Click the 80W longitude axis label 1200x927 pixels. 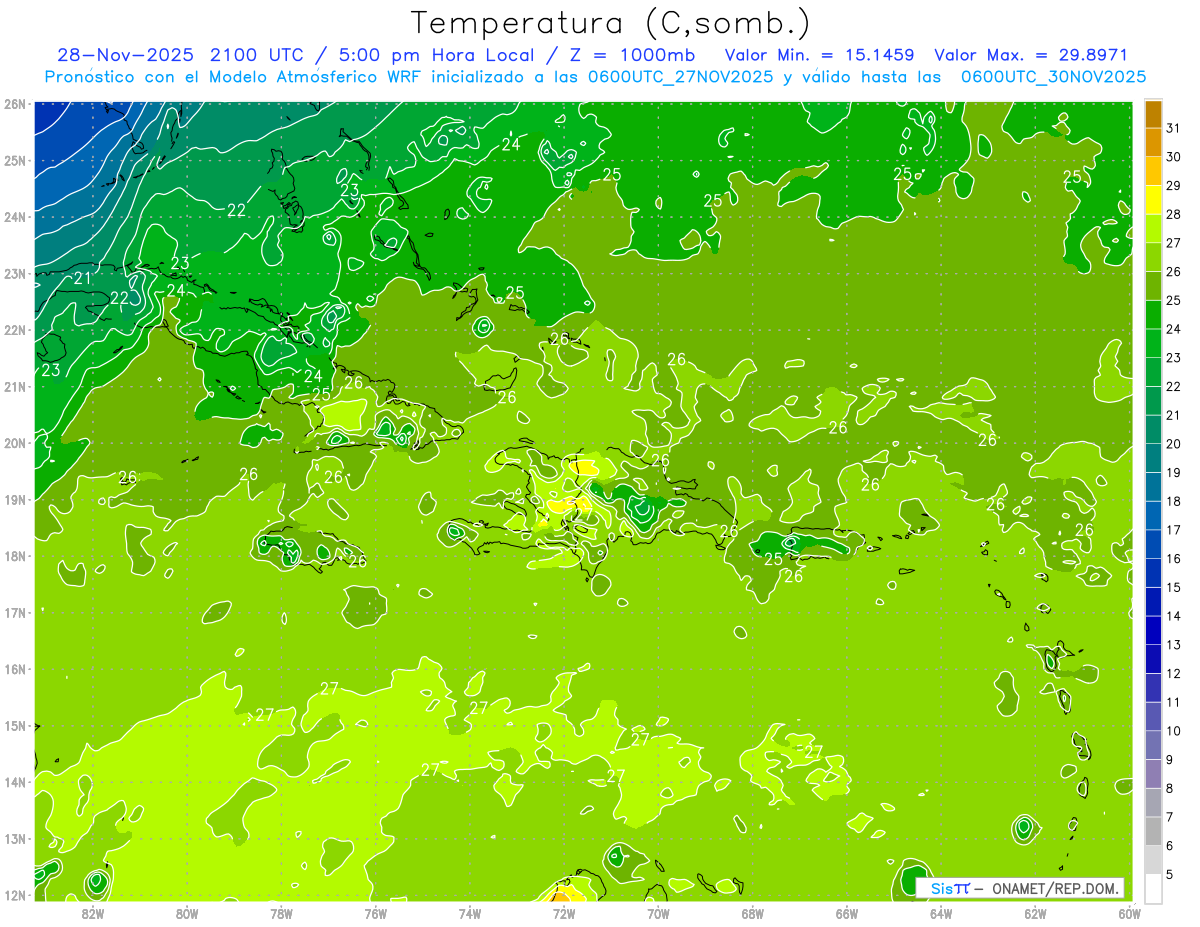pos(187,914)
